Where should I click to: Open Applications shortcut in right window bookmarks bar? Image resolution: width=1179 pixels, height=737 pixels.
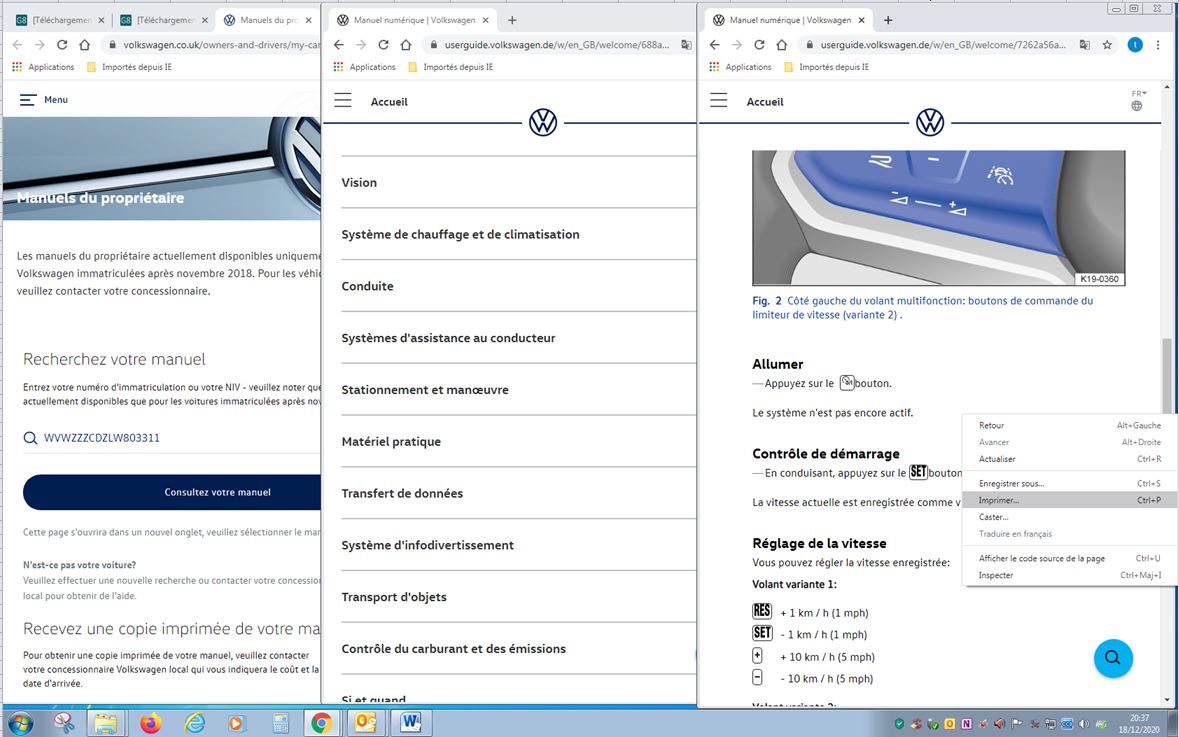[x=741, y=67]
